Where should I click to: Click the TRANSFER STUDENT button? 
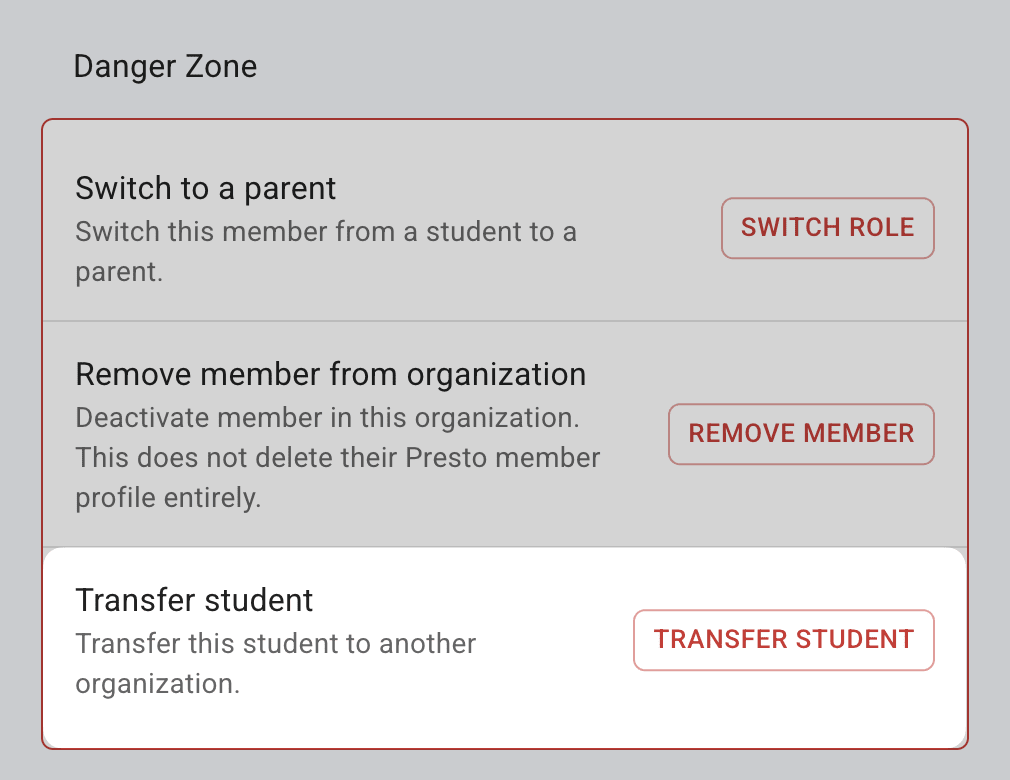point(783,639)
